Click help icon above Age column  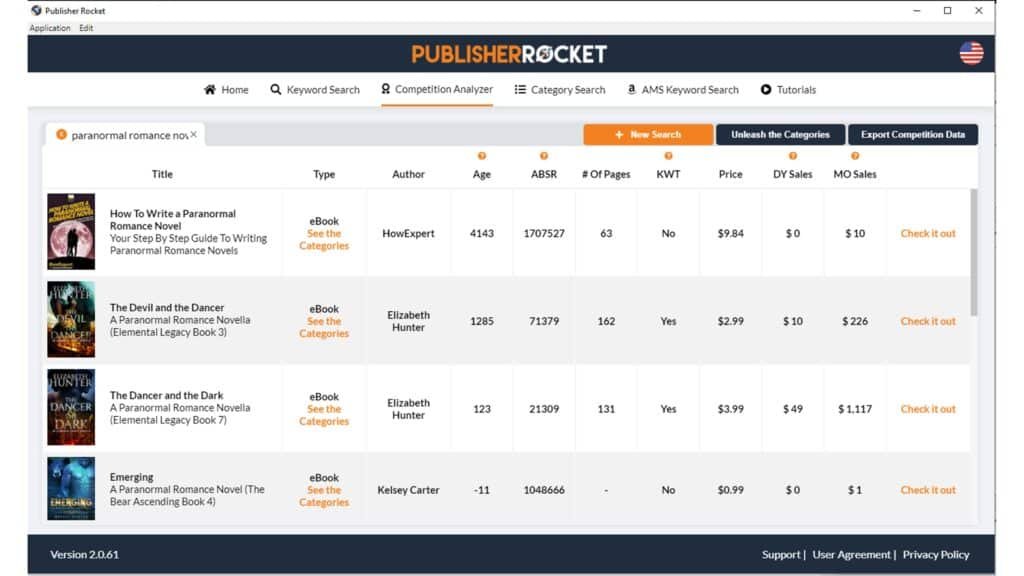point(482,156)
